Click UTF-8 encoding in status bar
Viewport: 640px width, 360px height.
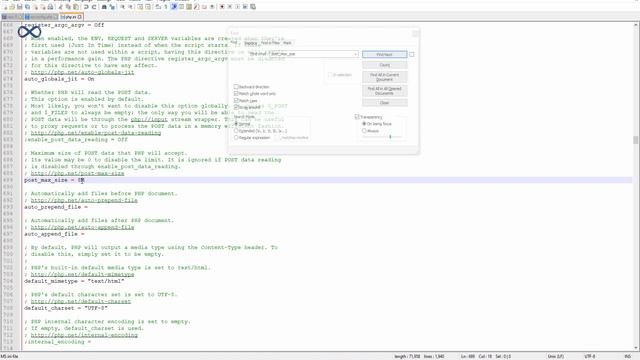[x=590, y=356]
